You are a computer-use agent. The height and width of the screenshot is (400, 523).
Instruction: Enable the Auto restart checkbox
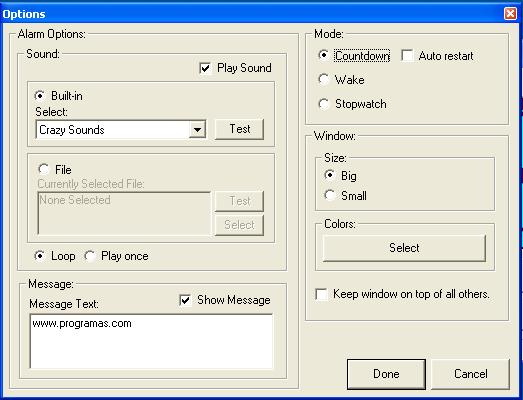click(x=407, y=55)
